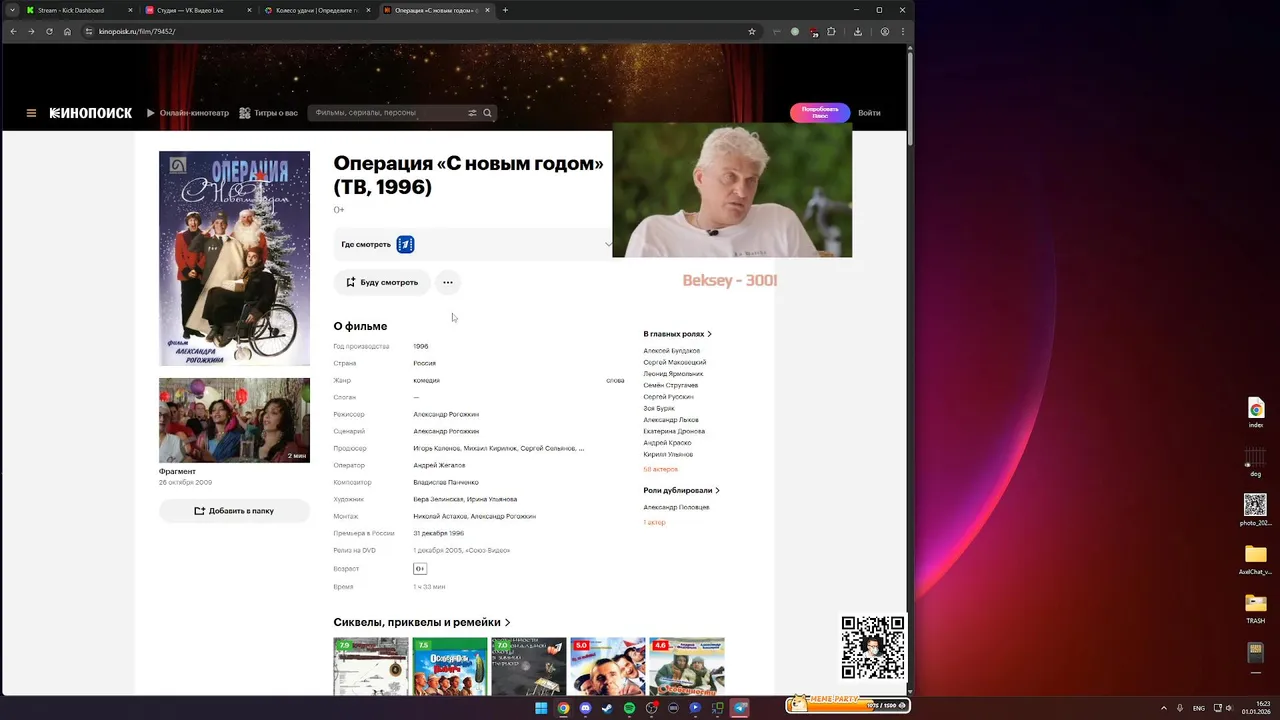Close the Колесо удачи tab
Viewport: 1280px width, 720px height.
pos(368,10)
